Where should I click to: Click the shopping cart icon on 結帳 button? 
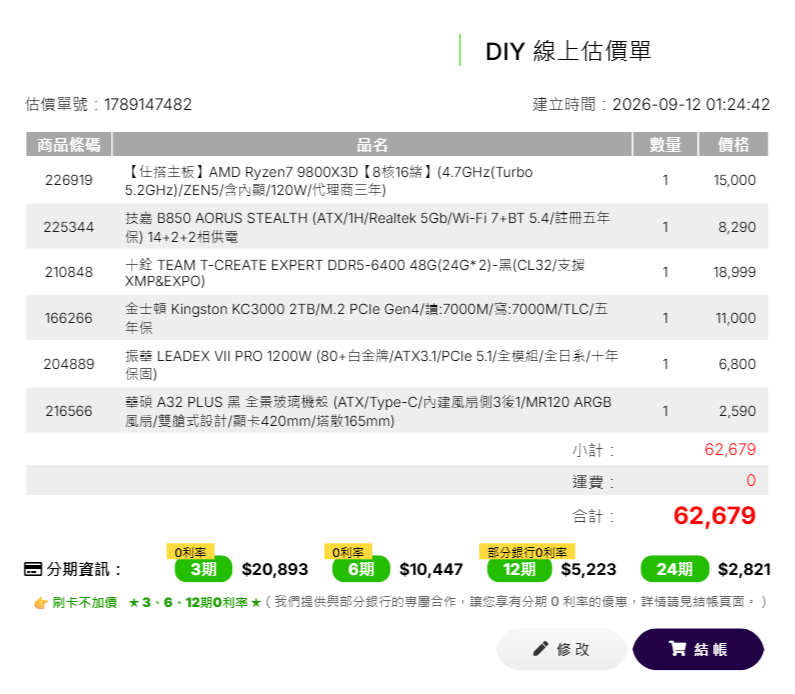pyautogui.click(x=677, y=648)
